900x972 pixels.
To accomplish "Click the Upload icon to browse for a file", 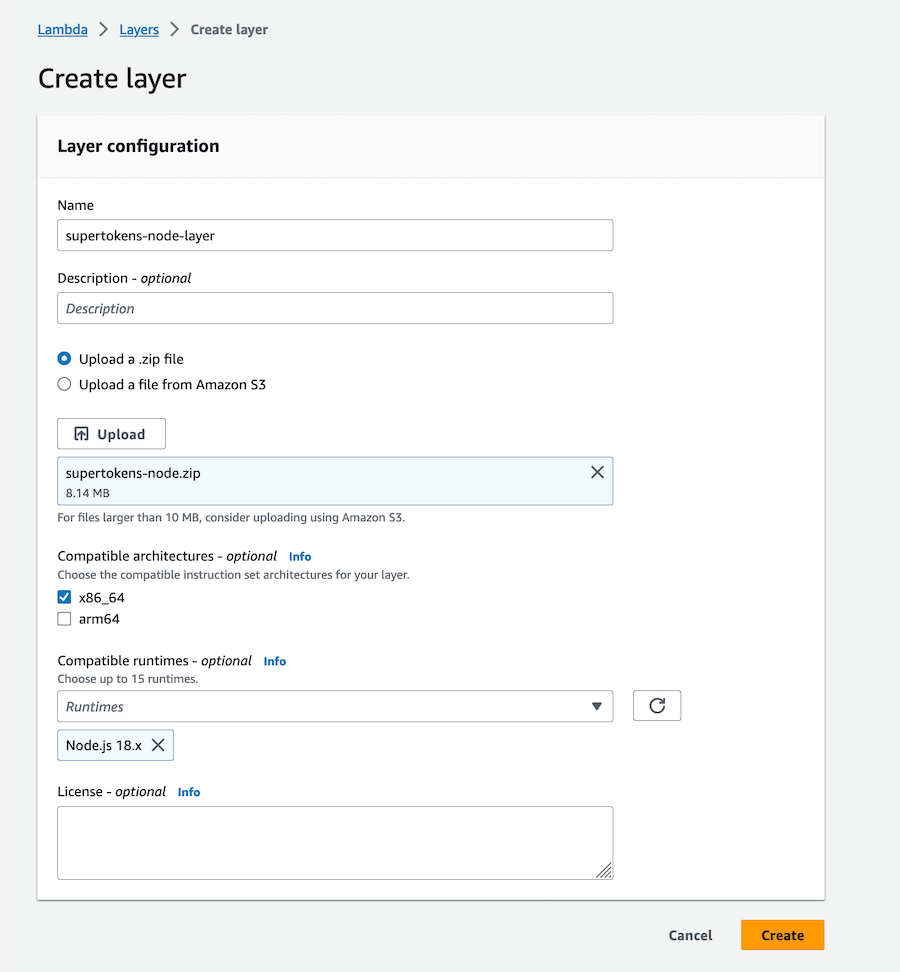I will coord(110,433).
